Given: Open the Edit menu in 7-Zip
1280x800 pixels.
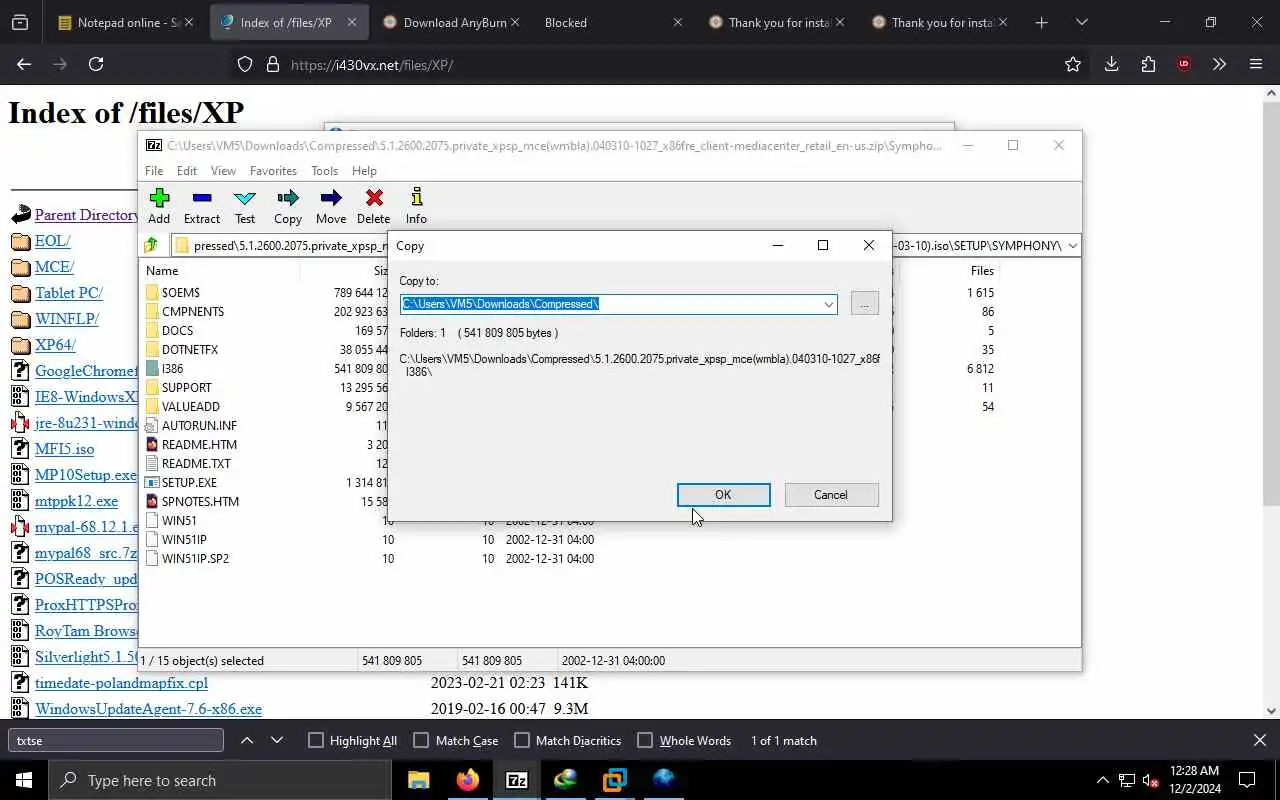Looking at the screenshot, I should pyautogui.click(x=187, y=171).
